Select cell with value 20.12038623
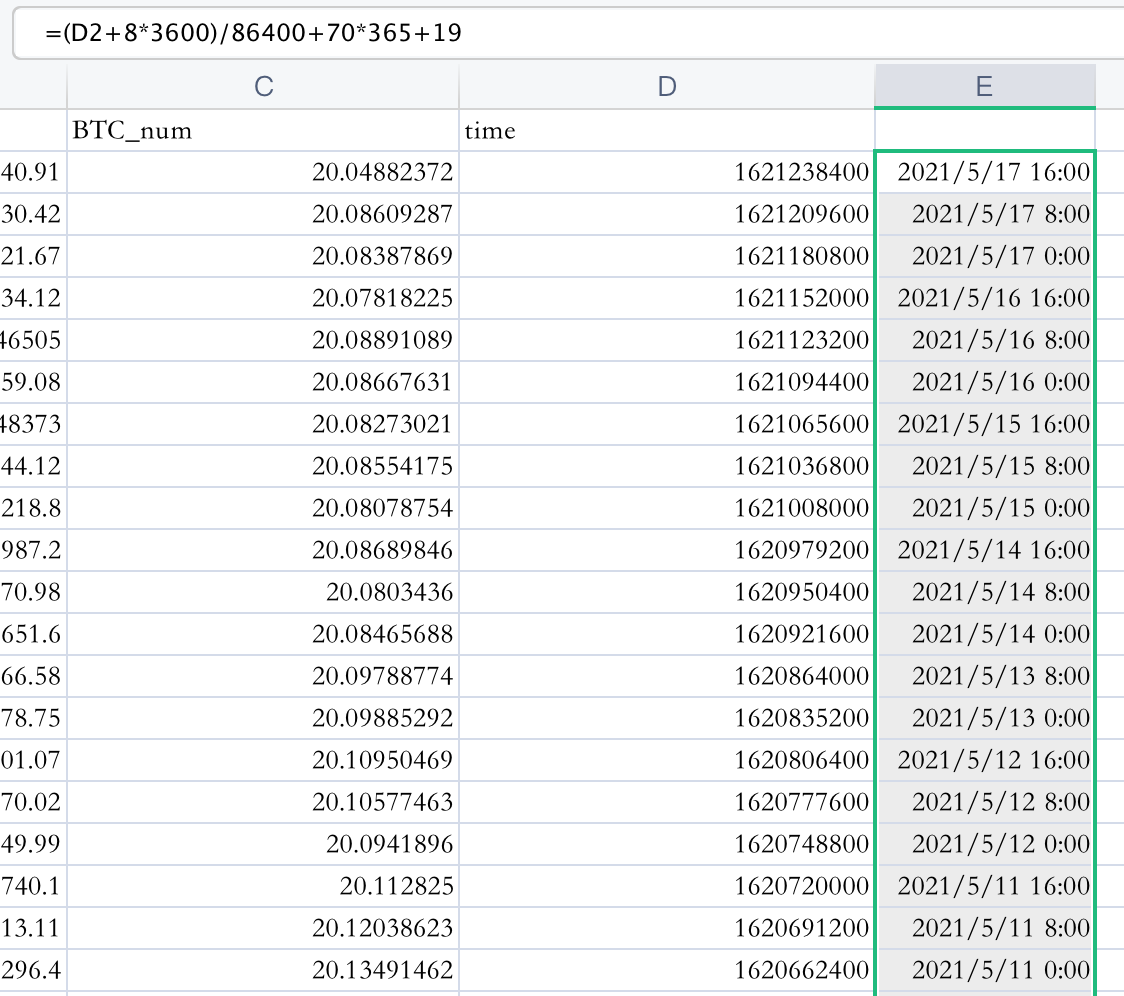 coord(263,928)
